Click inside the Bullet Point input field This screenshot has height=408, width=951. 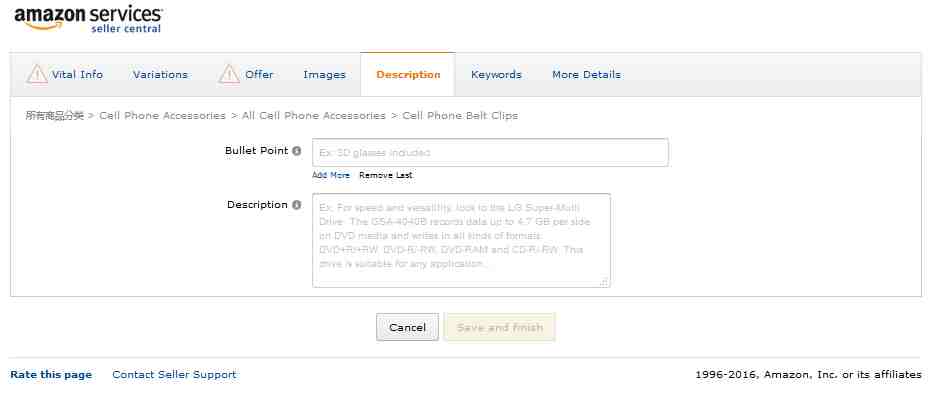[x=490, y=153]
